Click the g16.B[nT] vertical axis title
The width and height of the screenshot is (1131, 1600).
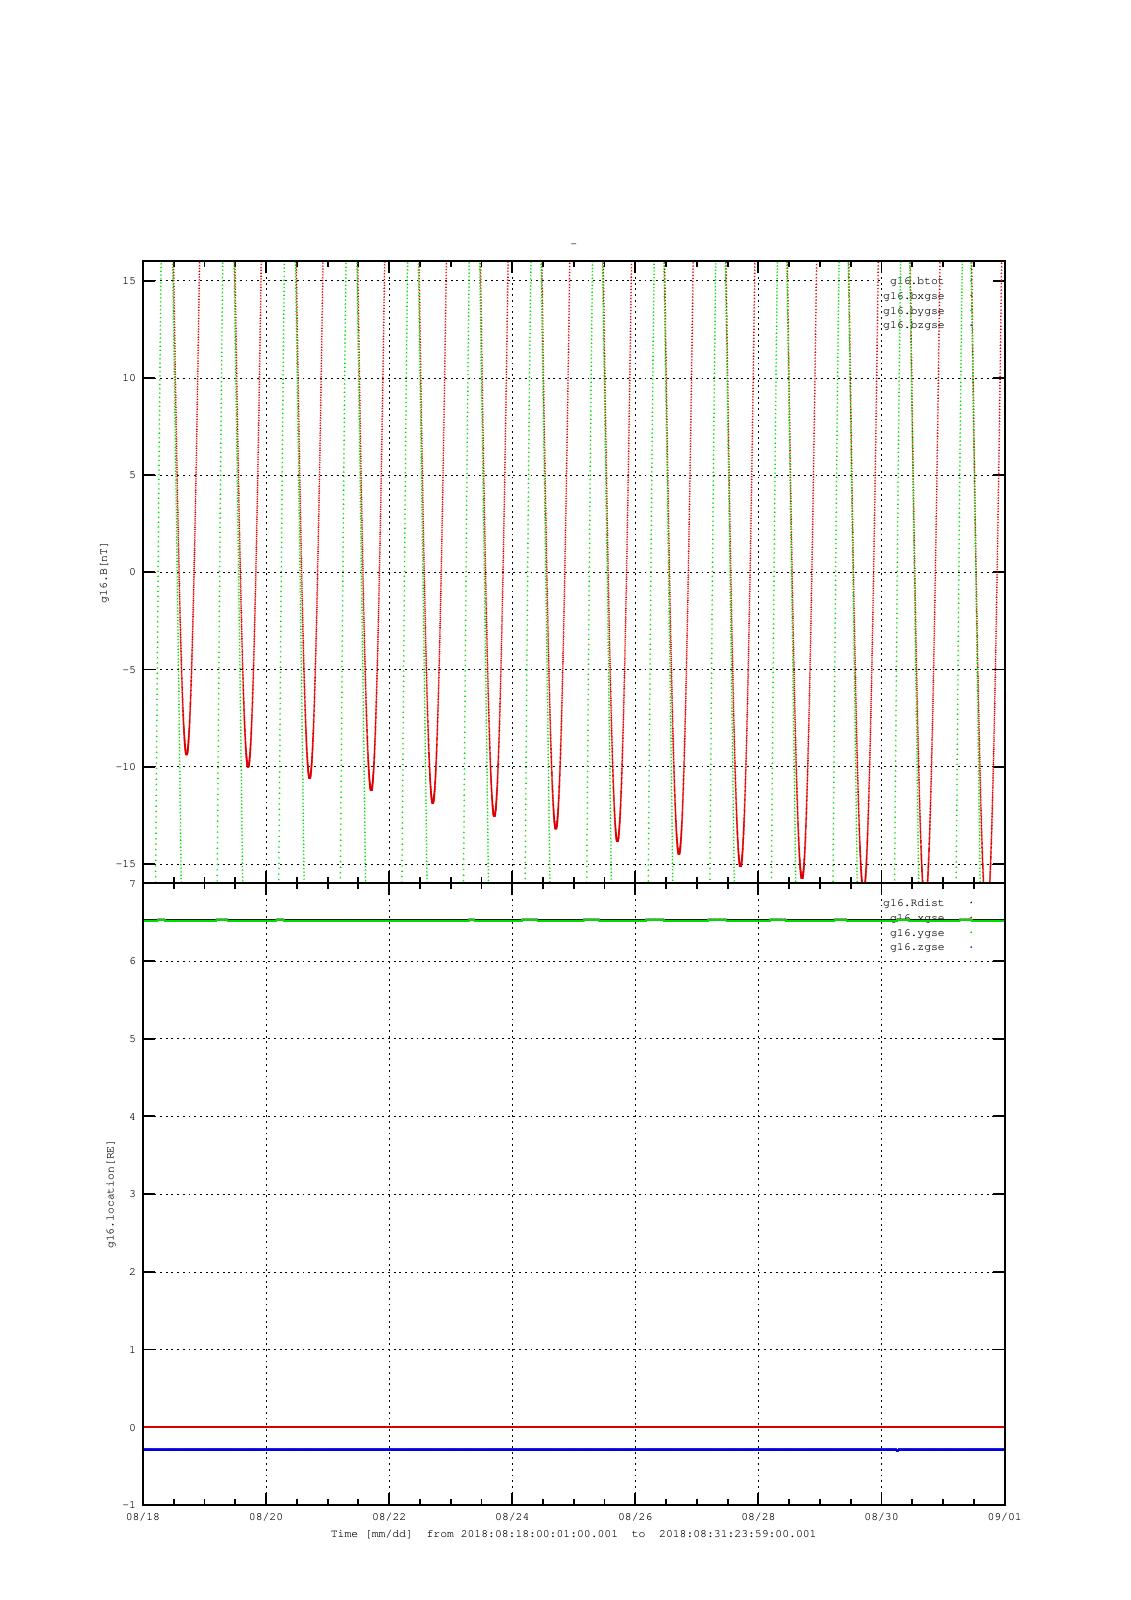coord(104,572)
